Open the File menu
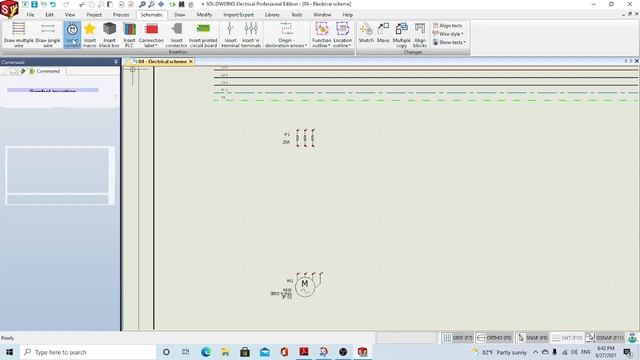The width and height of the screenshot is (640, 360). (x=30, y=15)
